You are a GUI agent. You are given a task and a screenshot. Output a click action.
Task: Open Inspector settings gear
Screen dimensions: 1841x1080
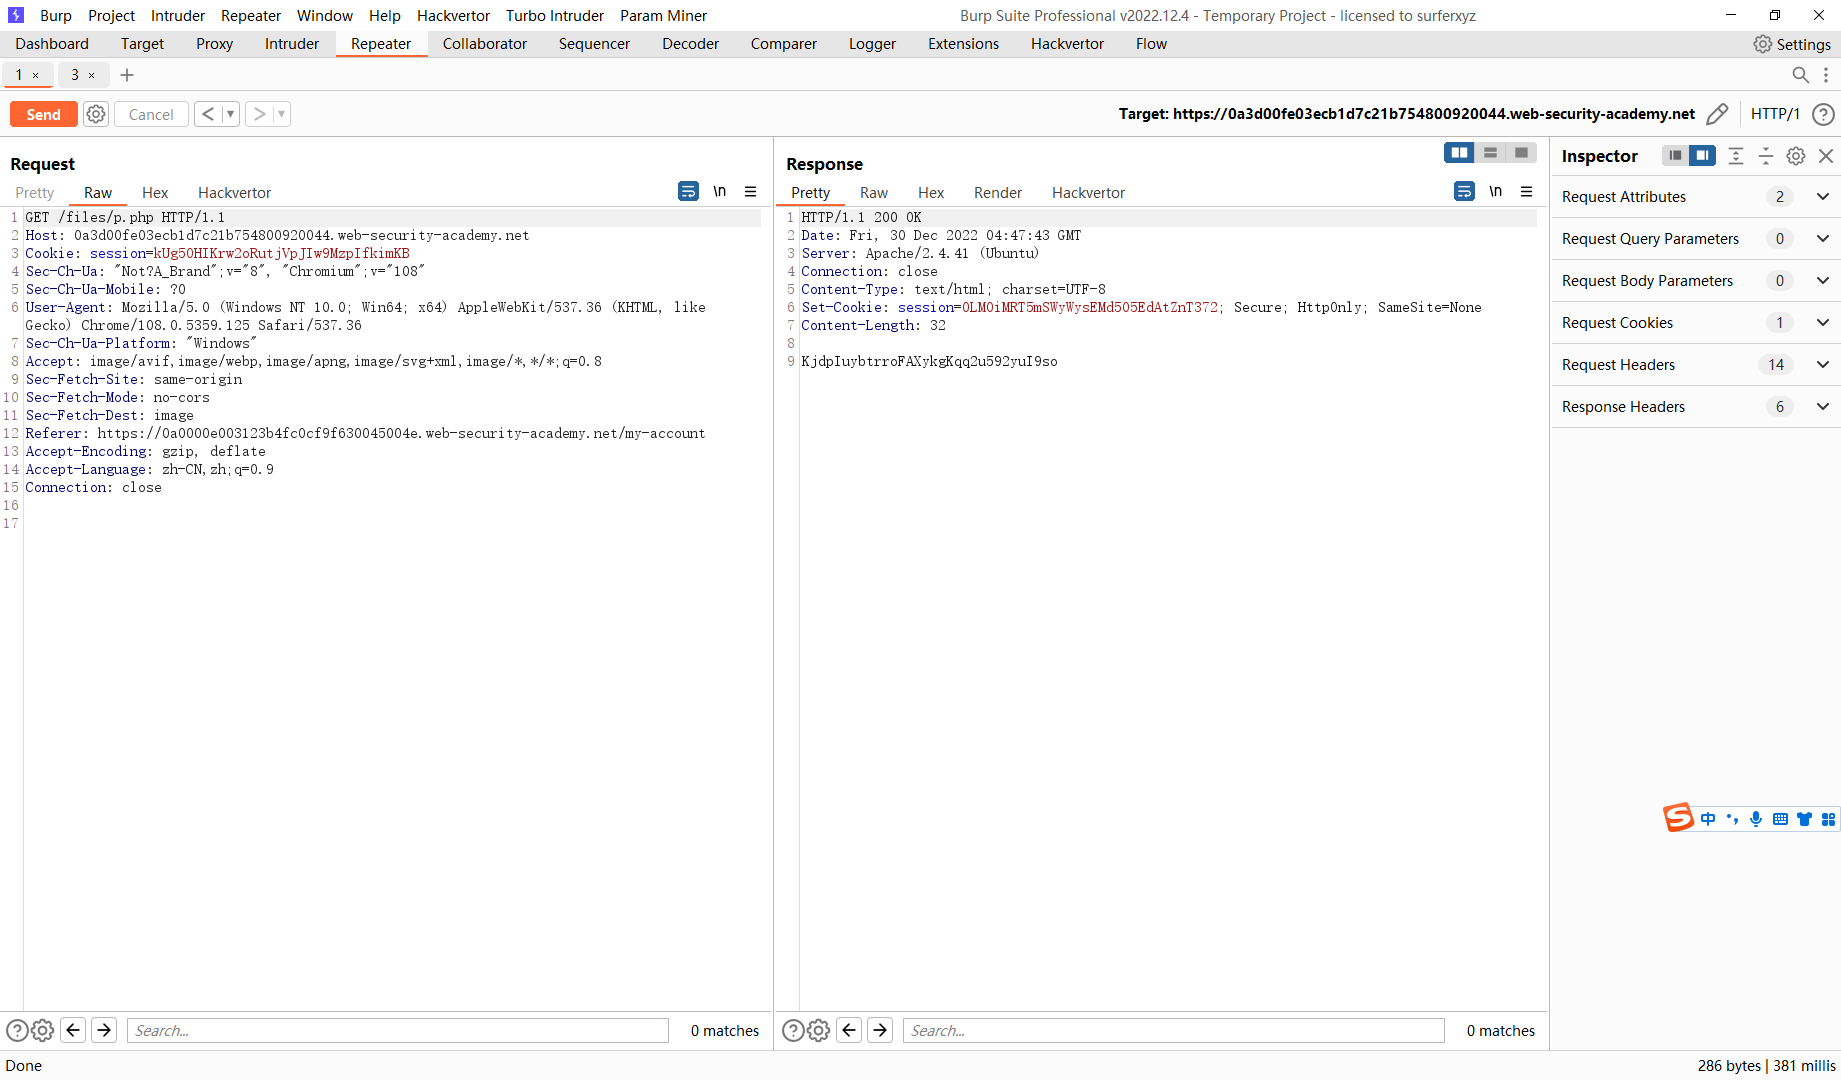click(x=1796, y=156)
